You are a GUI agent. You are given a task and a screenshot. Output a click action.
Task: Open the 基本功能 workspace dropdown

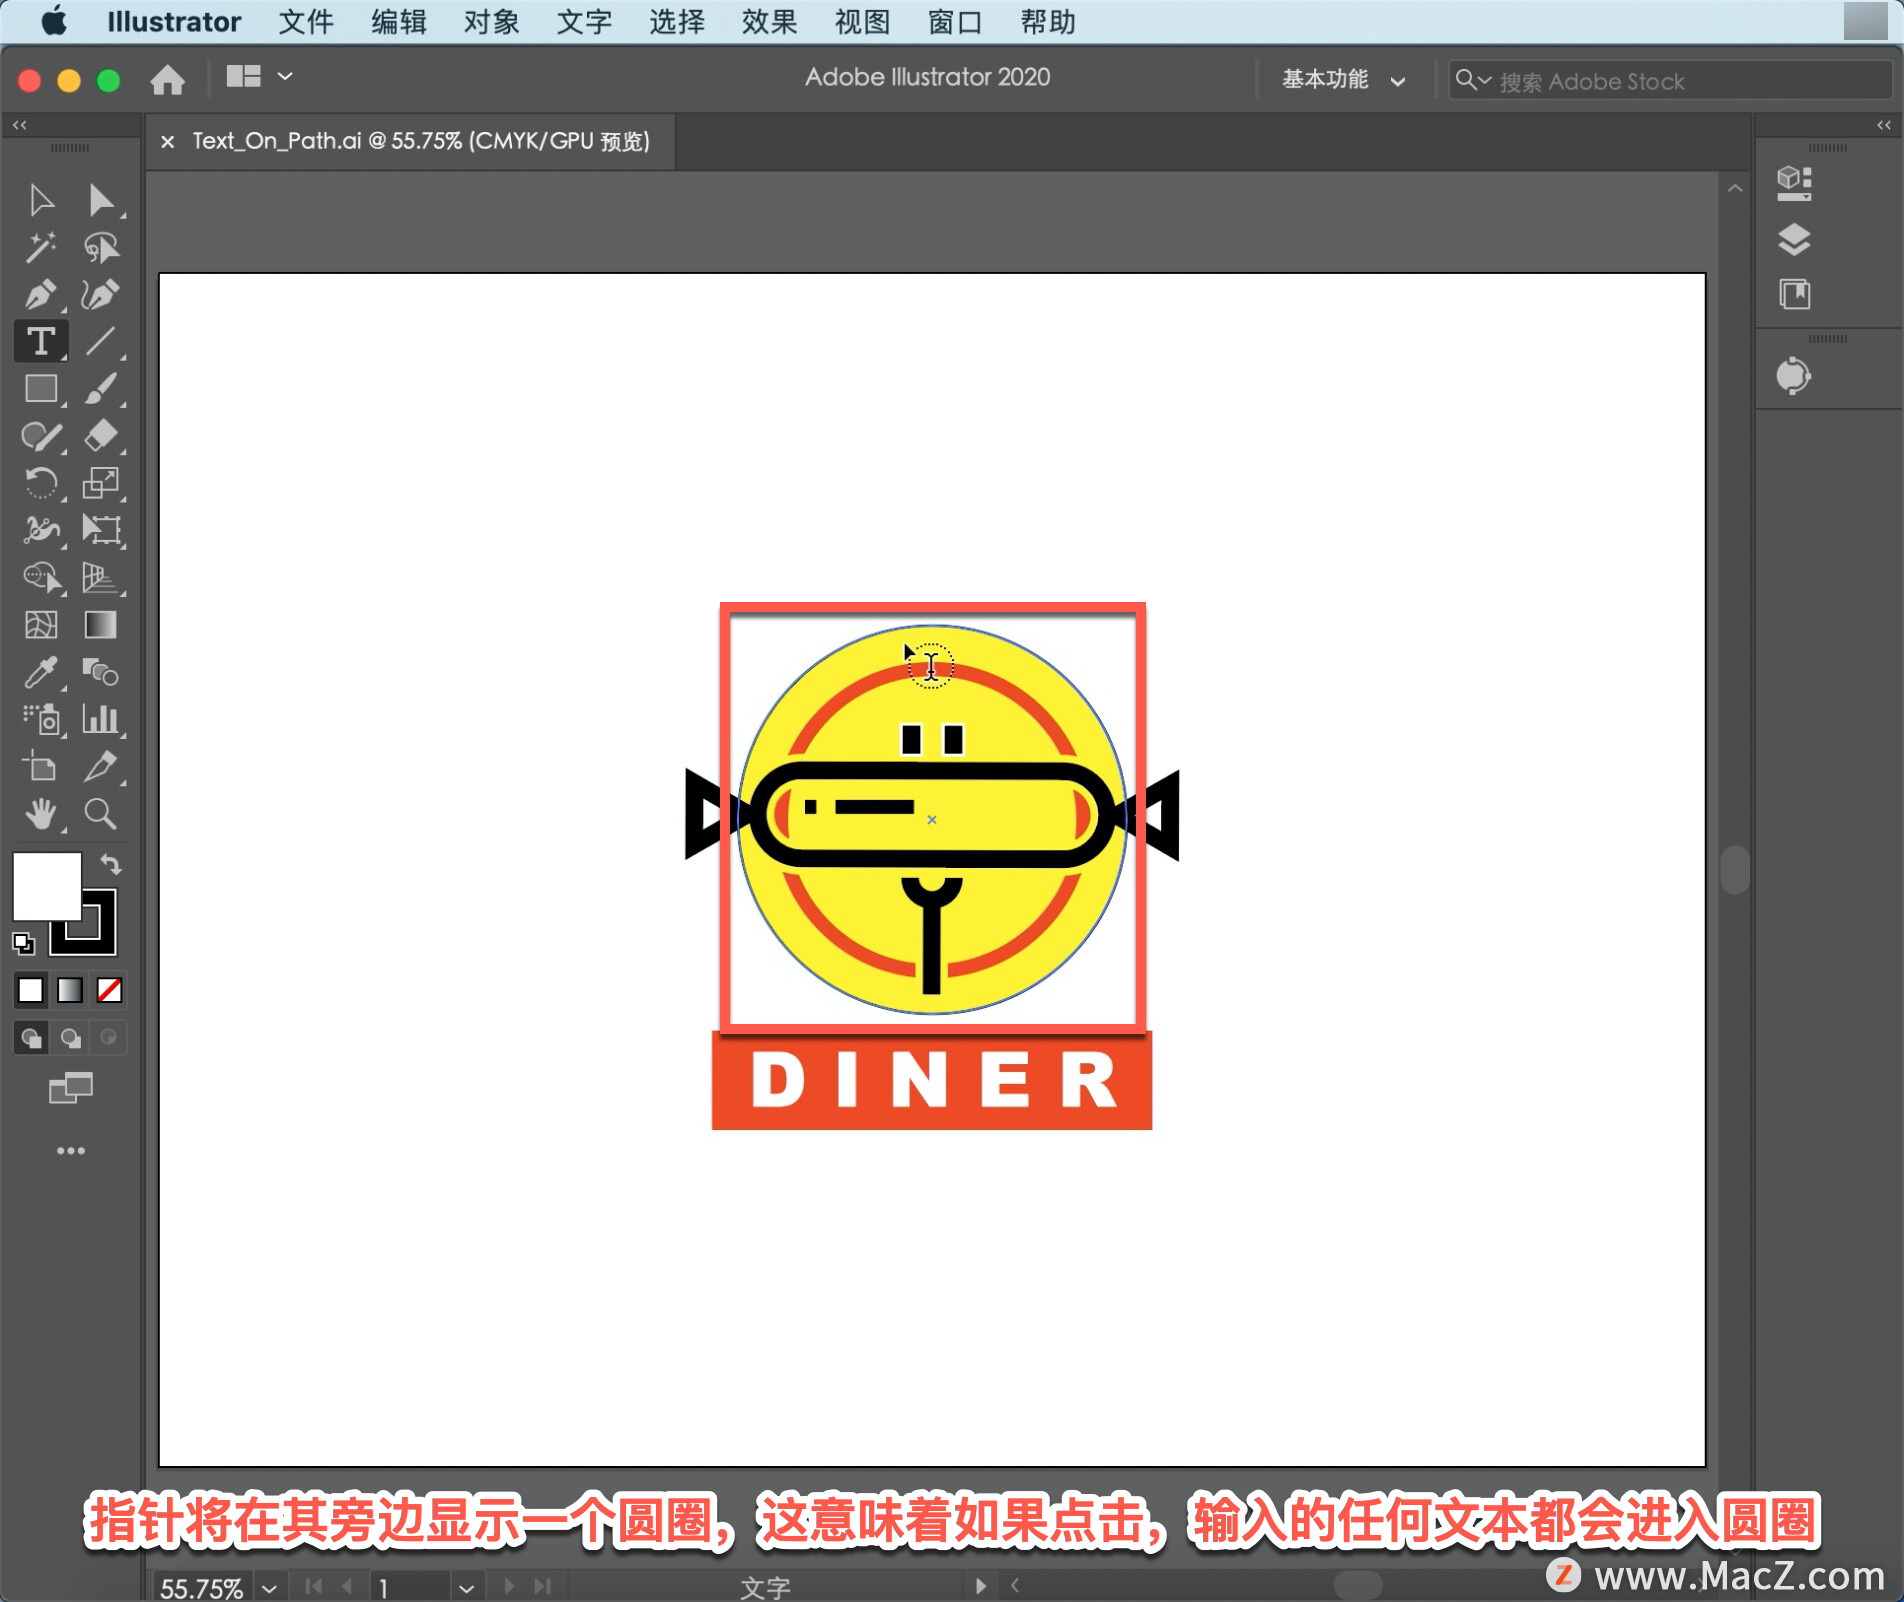[x=1343, y=80]
